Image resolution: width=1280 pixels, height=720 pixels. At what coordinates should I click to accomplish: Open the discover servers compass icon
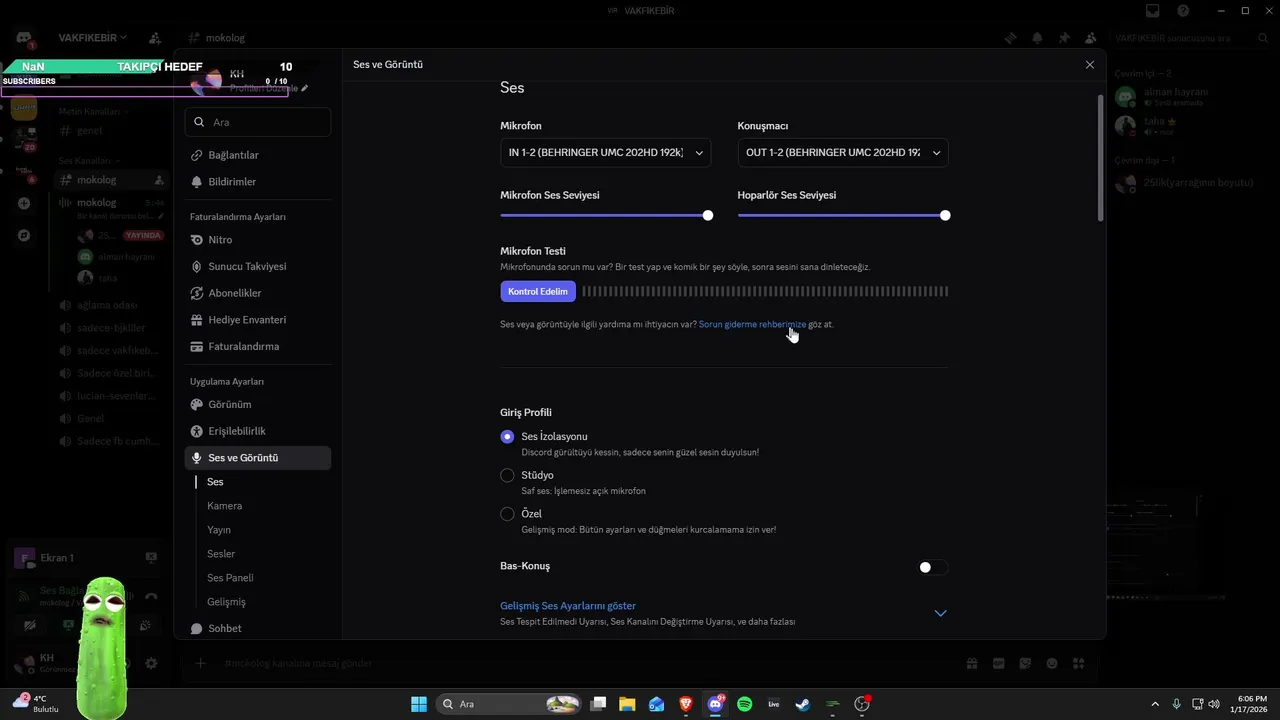(24, 235)
